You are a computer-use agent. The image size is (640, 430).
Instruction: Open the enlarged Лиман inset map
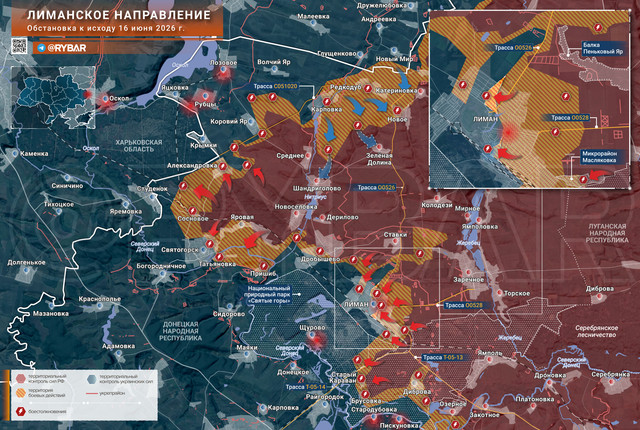(529, 99)
